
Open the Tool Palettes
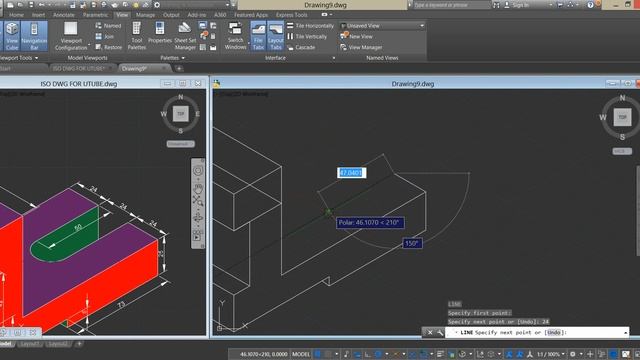pos(137,36)
